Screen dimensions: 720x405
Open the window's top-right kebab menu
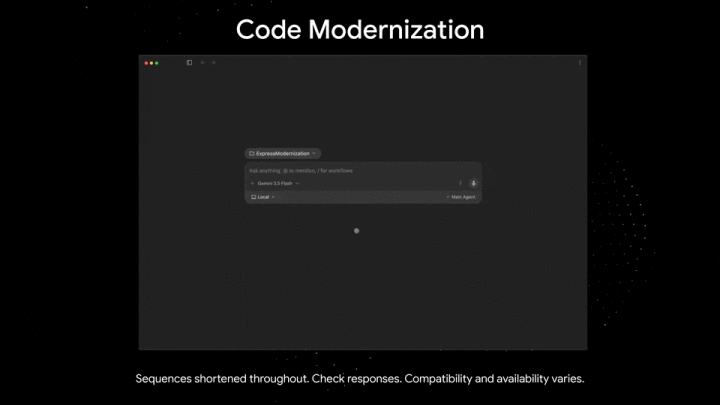coord(579,62)
